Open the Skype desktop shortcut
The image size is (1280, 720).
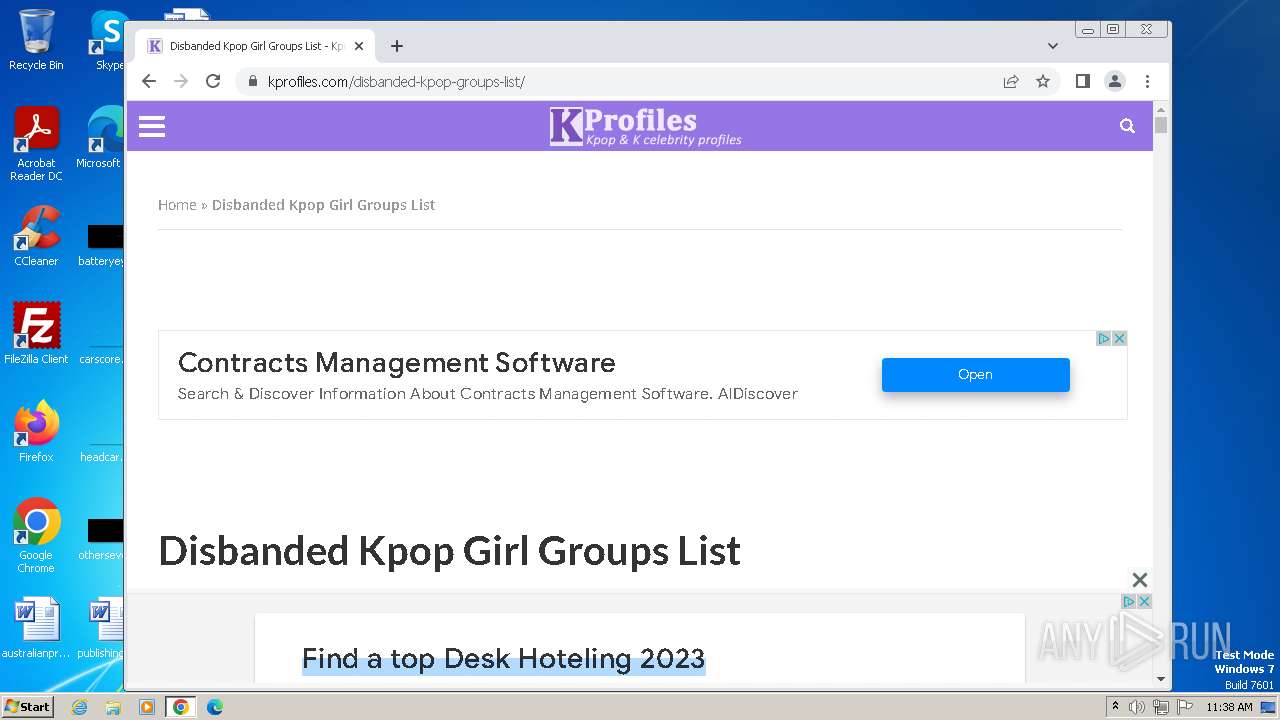(108, 40)
